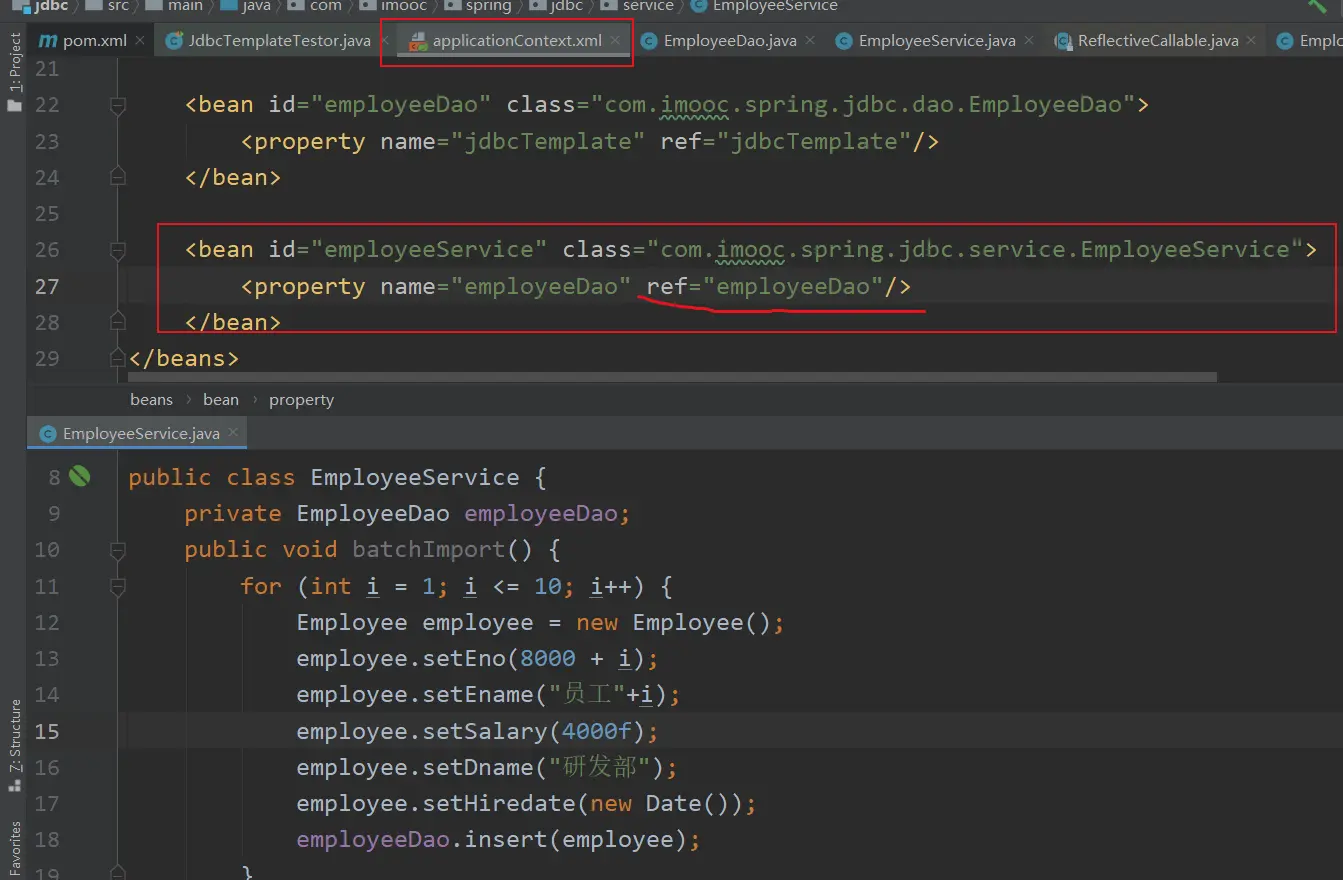Viewport: 1343px width, 880px height.
Task: Click the Spring bean gutter icon on line 8
Action: pos(80,477)
